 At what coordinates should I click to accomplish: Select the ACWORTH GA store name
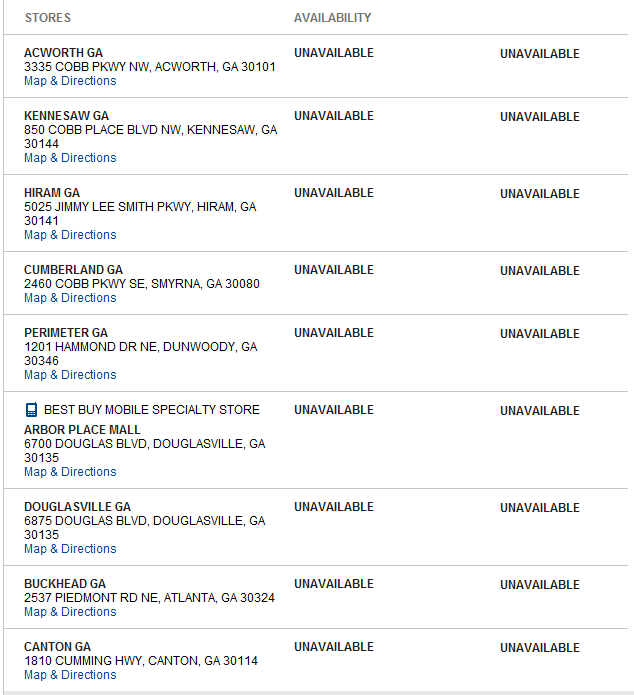click(x=63, y=53)
